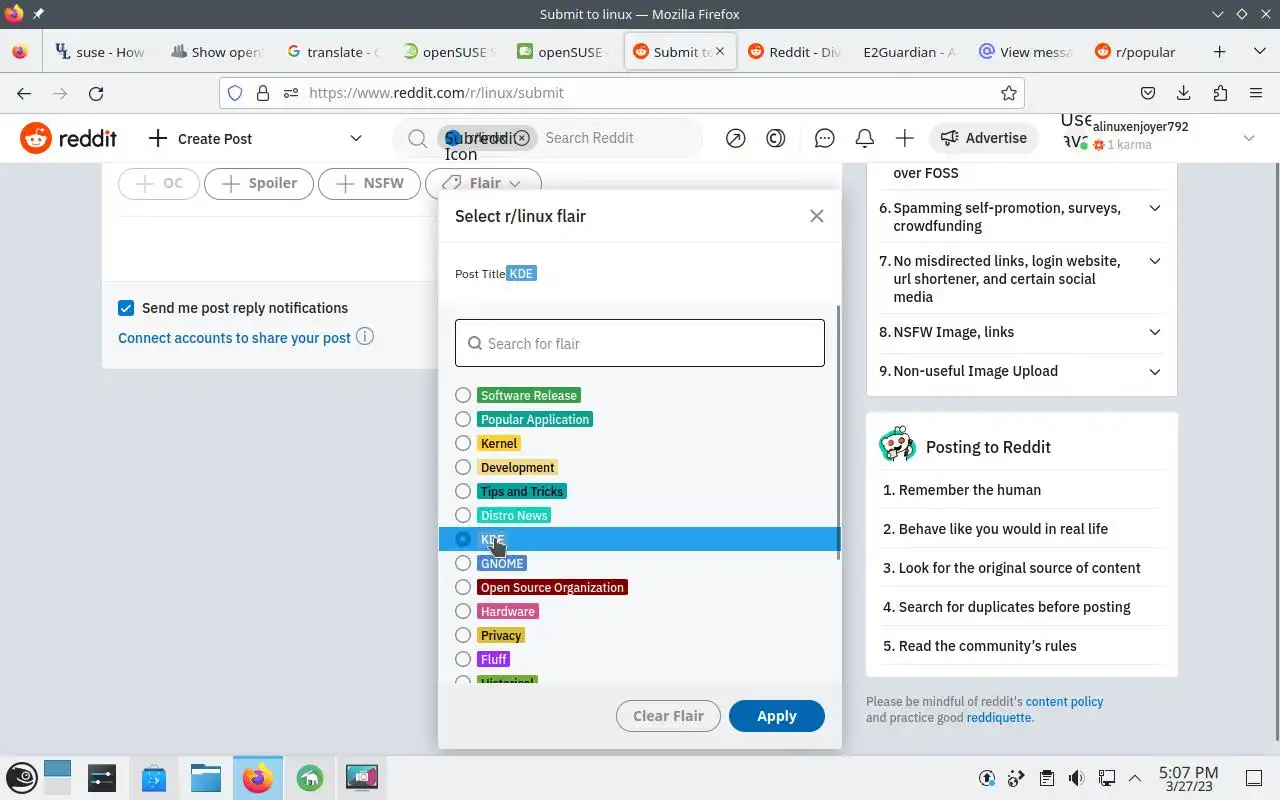The image size is (1280, 800).
Task: Select the Tips and Tricks flair
Action: 463,491
